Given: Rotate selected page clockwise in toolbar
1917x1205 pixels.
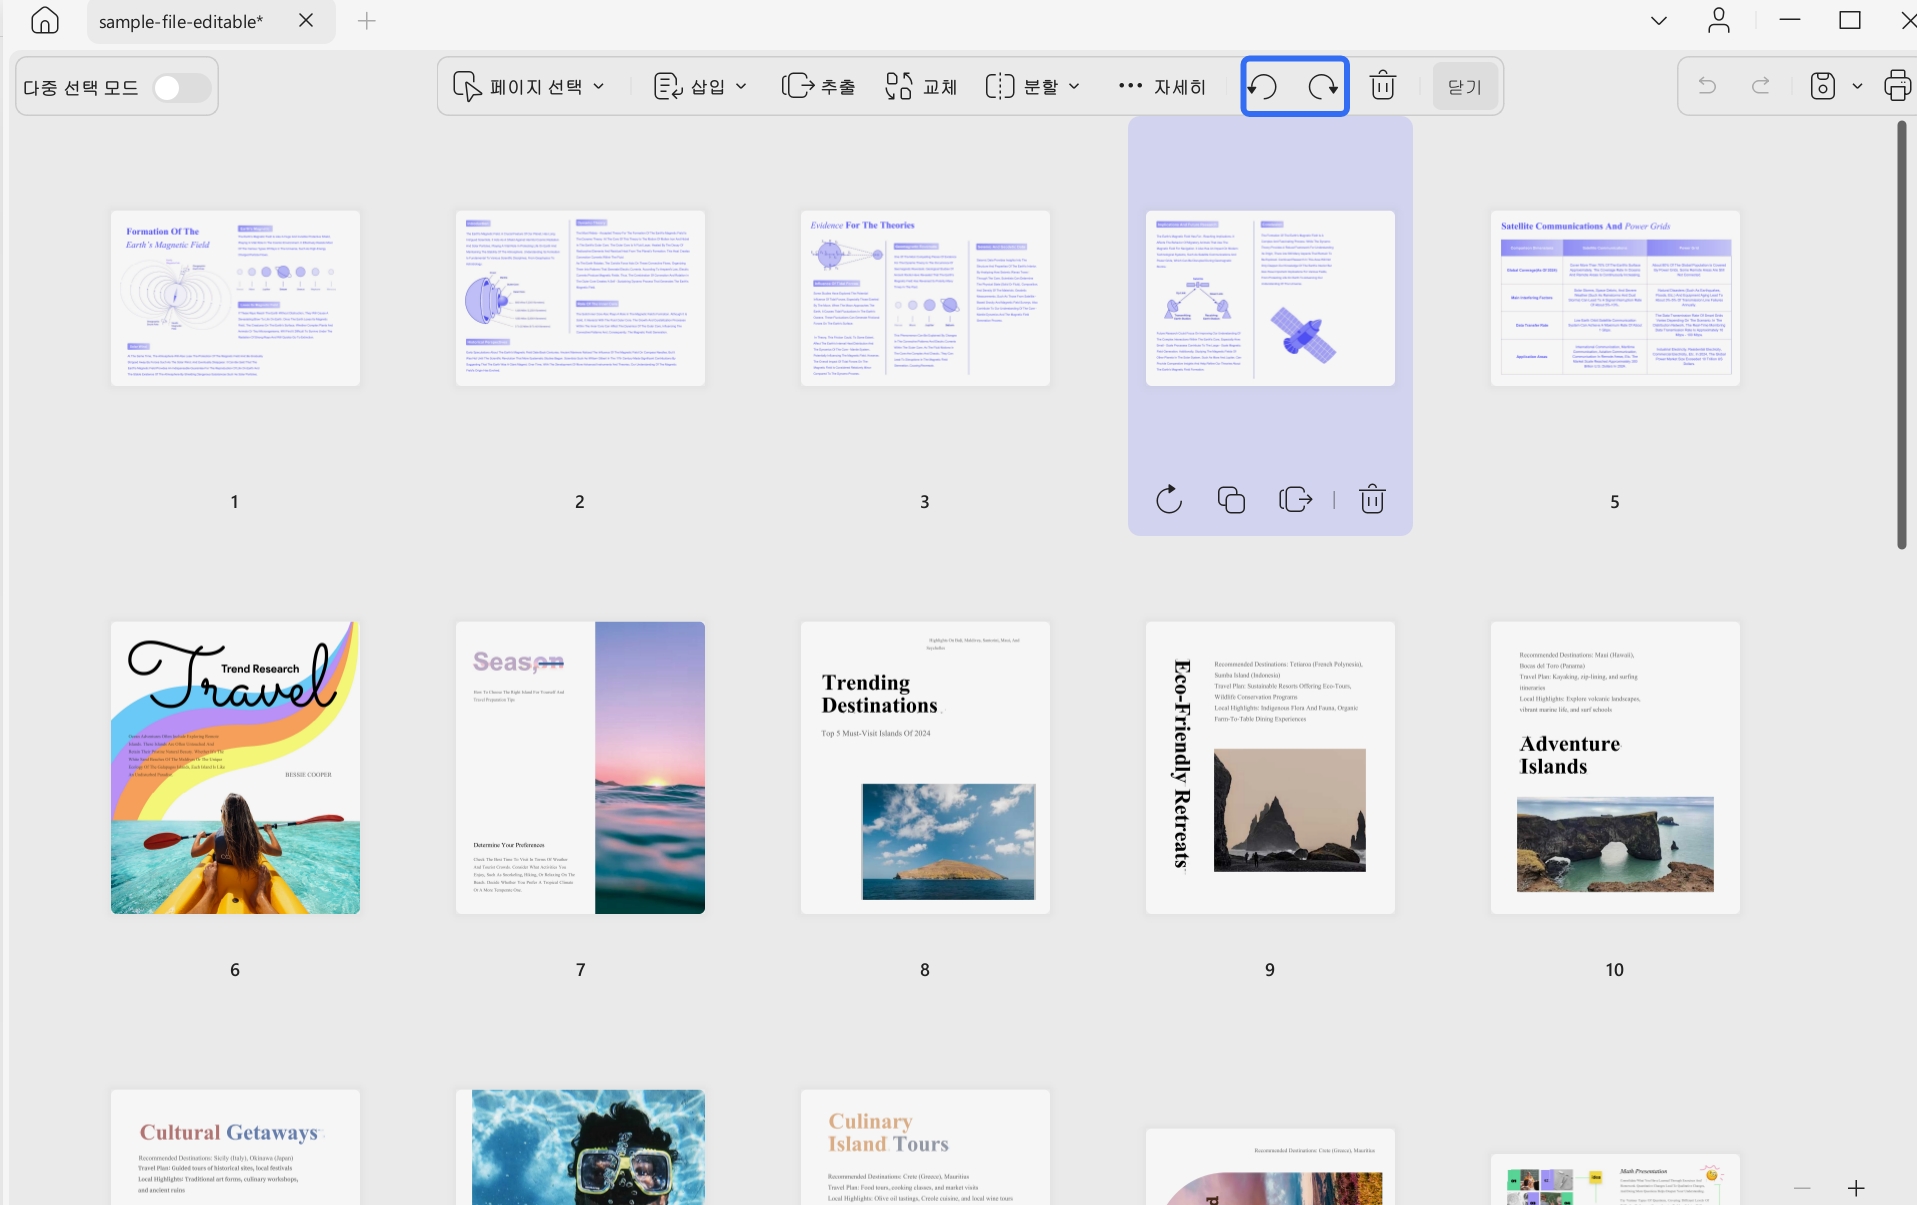Looking at the screenshot, I should 1324,87.
